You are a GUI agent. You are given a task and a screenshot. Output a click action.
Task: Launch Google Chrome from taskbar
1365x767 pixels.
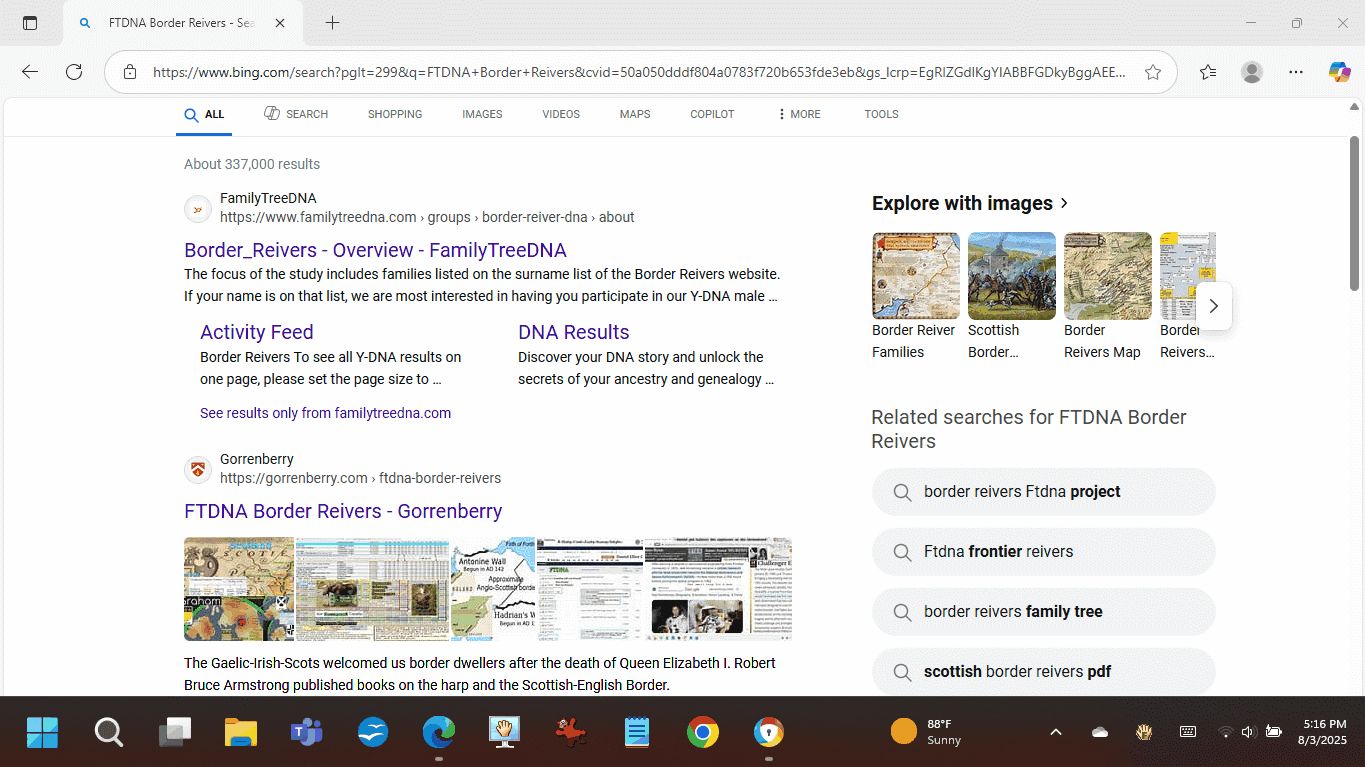pyautogui.click(x=702, y=733)
